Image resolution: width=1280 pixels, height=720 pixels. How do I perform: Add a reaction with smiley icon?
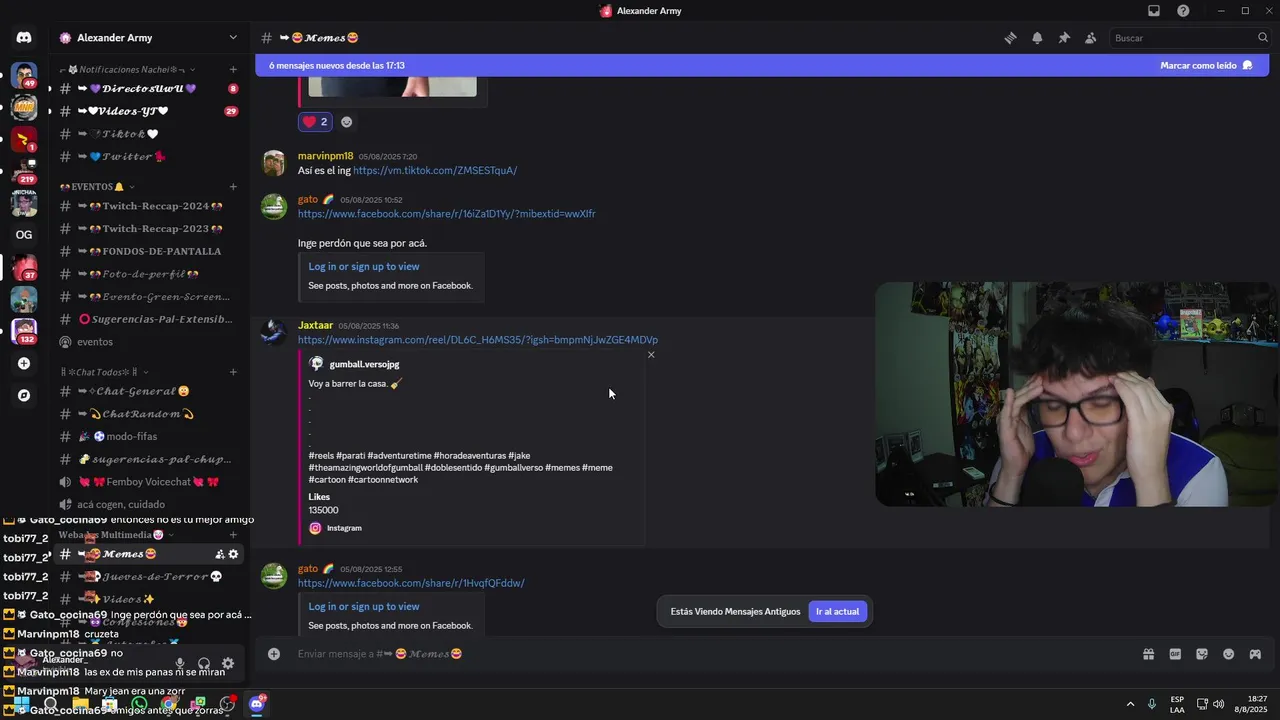(347, 122)
